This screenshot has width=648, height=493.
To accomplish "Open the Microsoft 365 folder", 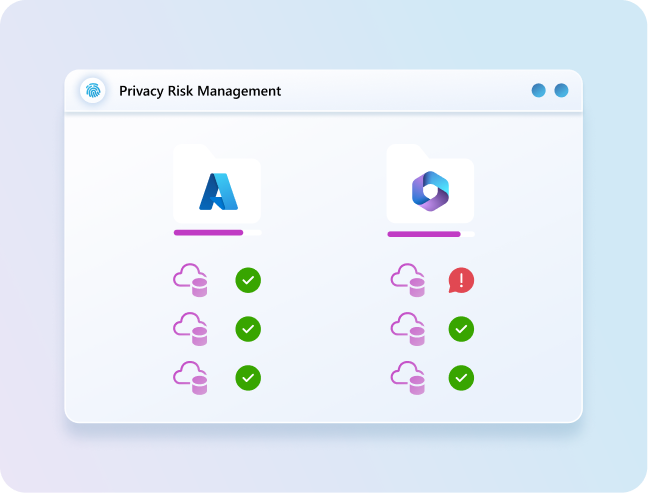I will (430, 184).
